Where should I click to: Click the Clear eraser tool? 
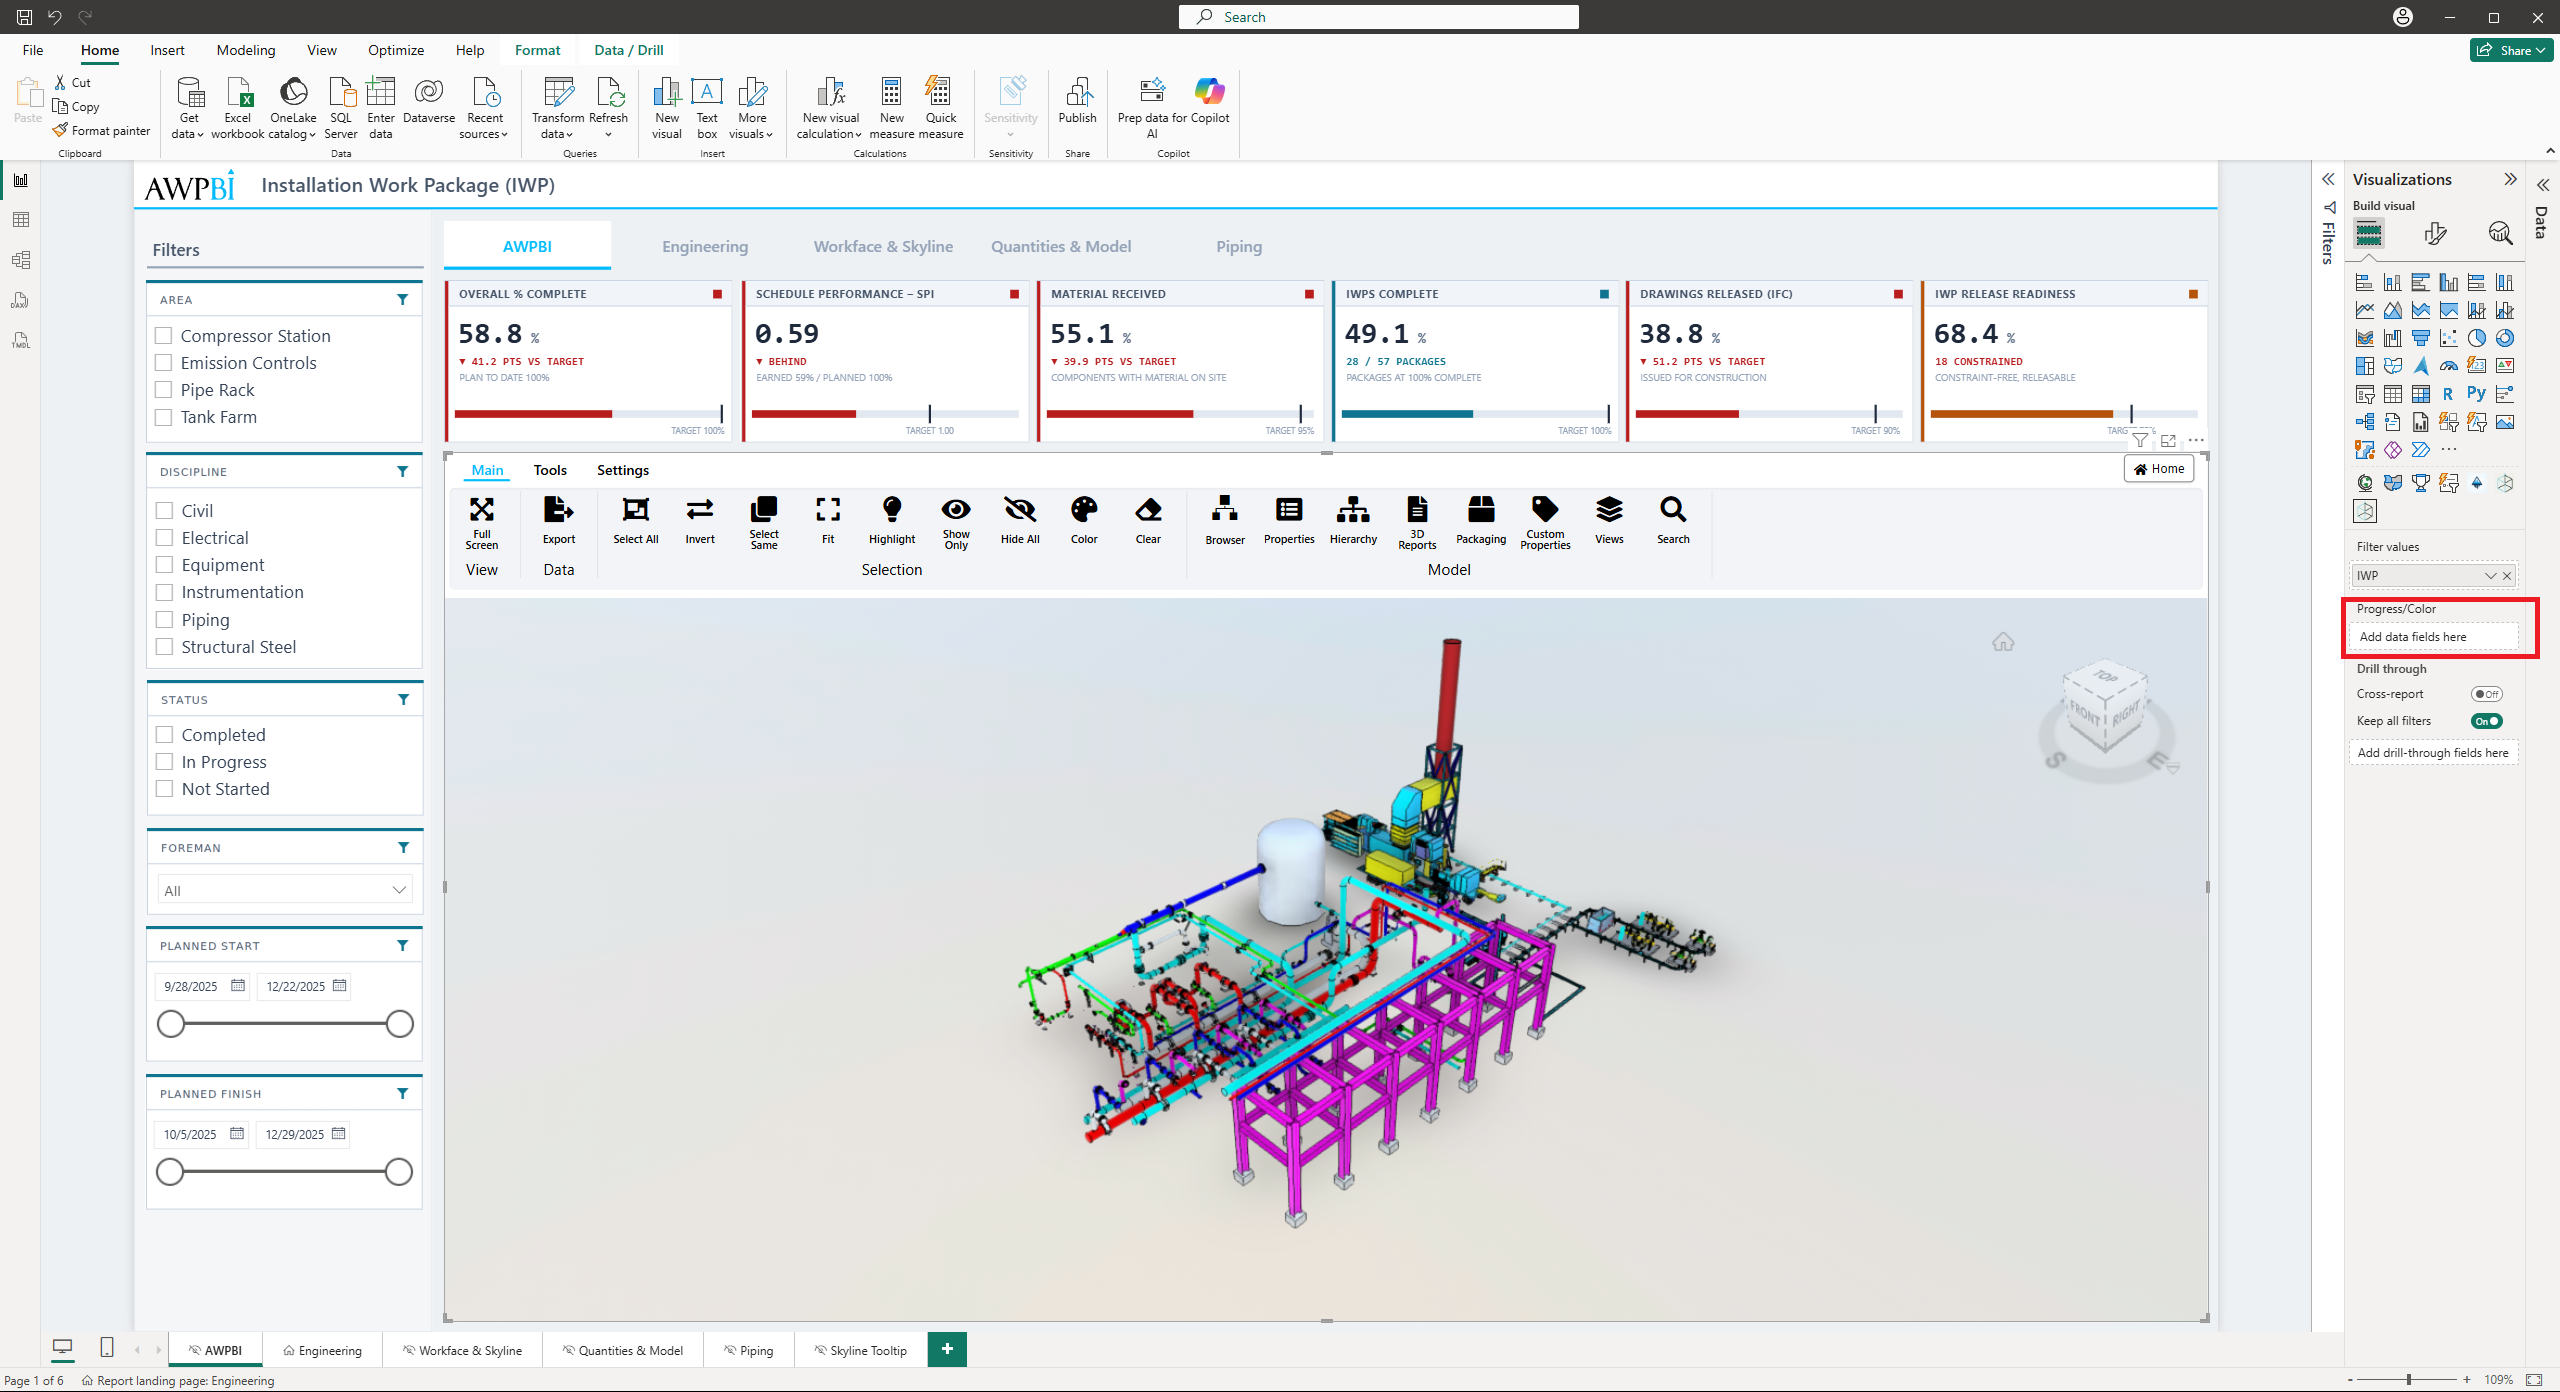(1148, 520)
